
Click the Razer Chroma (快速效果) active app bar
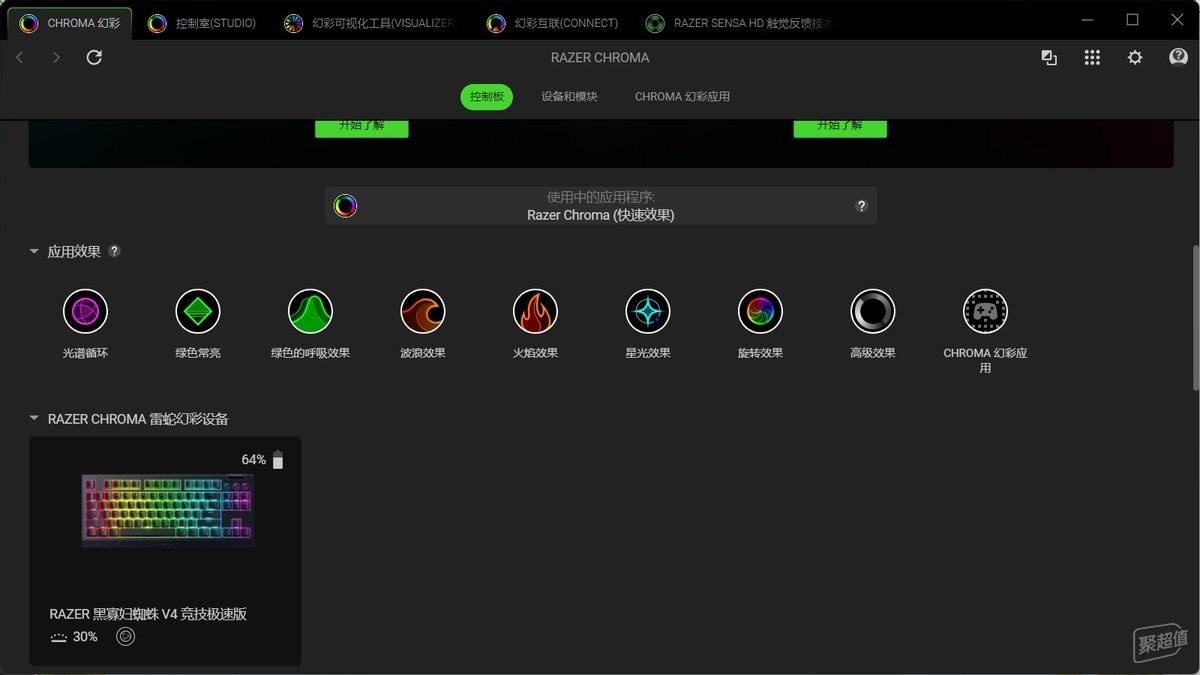[x=601, y=206]
